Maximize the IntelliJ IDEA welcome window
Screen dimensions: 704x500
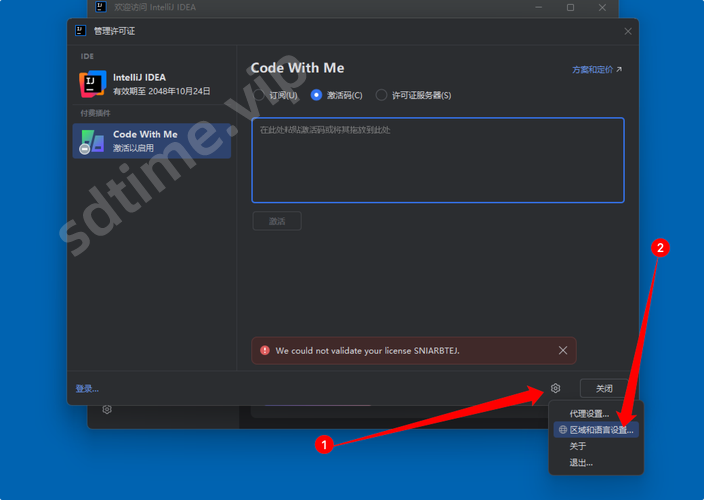(570, 8)
